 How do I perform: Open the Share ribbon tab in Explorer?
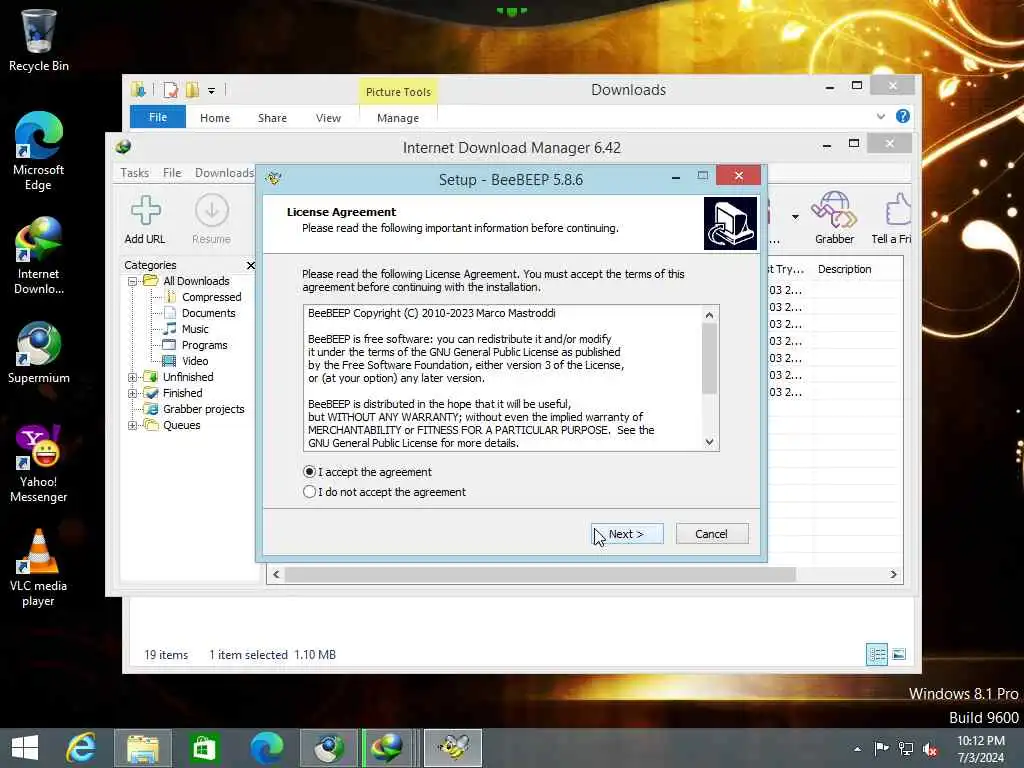pyautogui.click(x=272, y=118)
